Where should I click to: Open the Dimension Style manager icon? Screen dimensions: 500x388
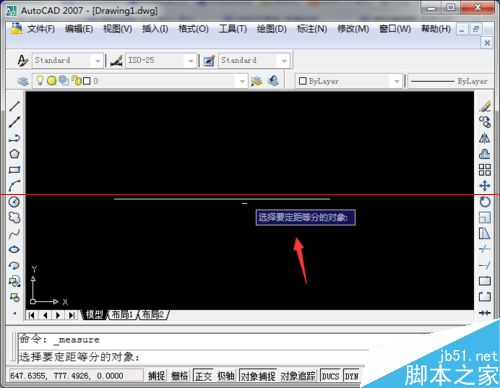[116, 61]
